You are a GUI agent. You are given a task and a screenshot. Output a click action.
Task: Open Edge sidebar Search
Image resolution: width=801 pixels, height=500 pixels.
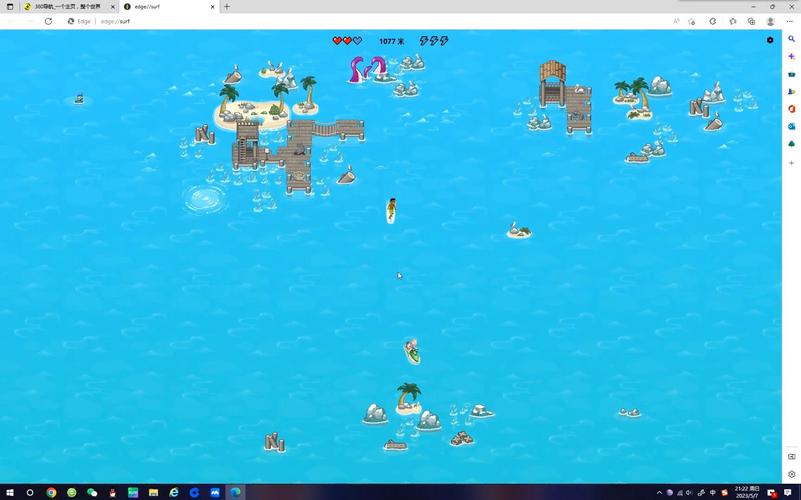(791, 39)
